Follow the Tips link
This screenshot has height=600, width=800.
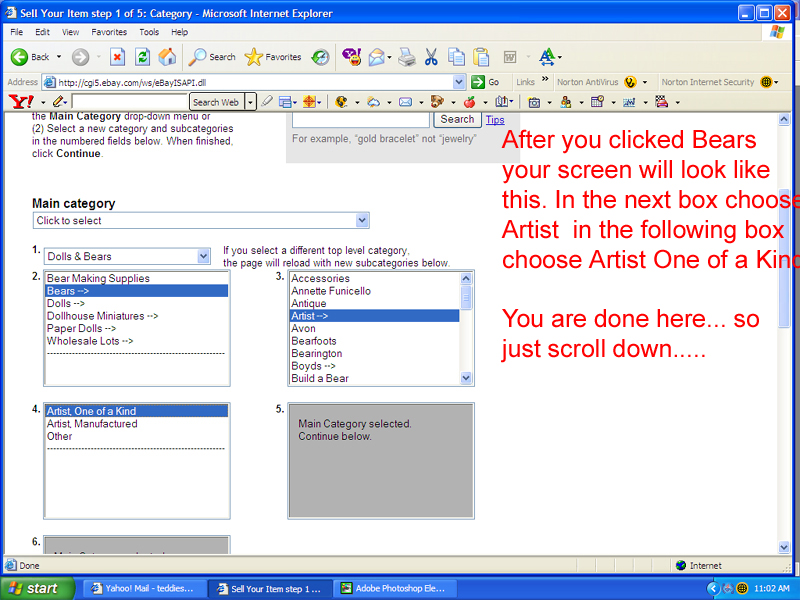pos(495,120)
